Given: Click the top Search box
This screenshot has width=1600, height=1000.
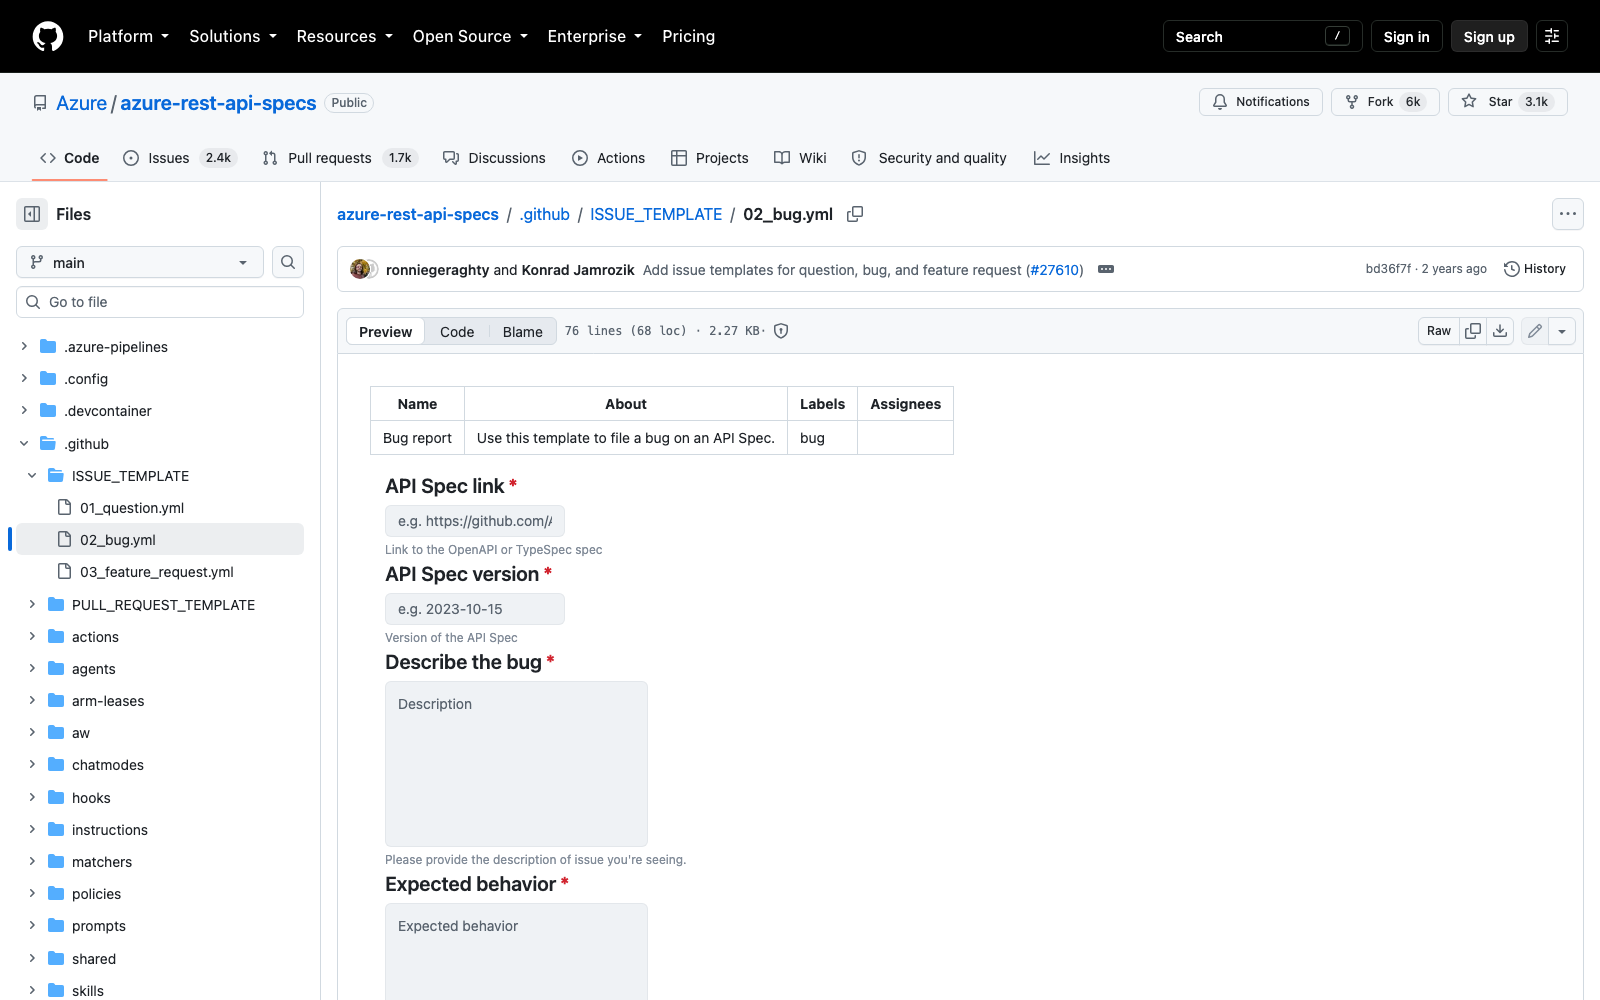Looking at the screenshot, I should (1262, 36).
